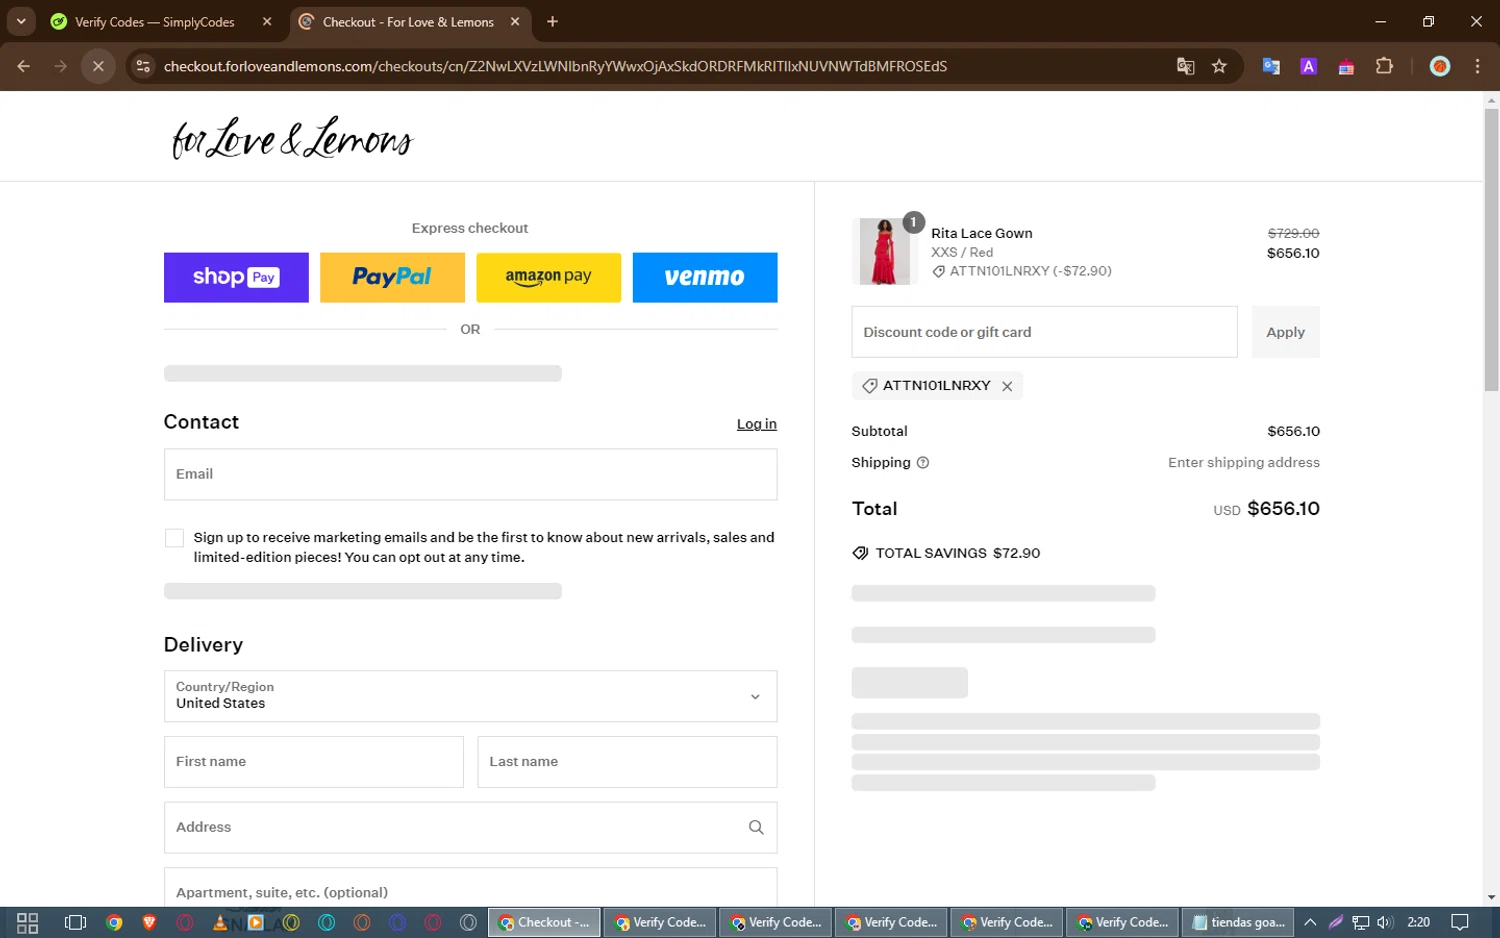Focus the Discount code or gift card field
Image resolution: width=1500 pixels, height=938 pixels.
point(1044,332)
